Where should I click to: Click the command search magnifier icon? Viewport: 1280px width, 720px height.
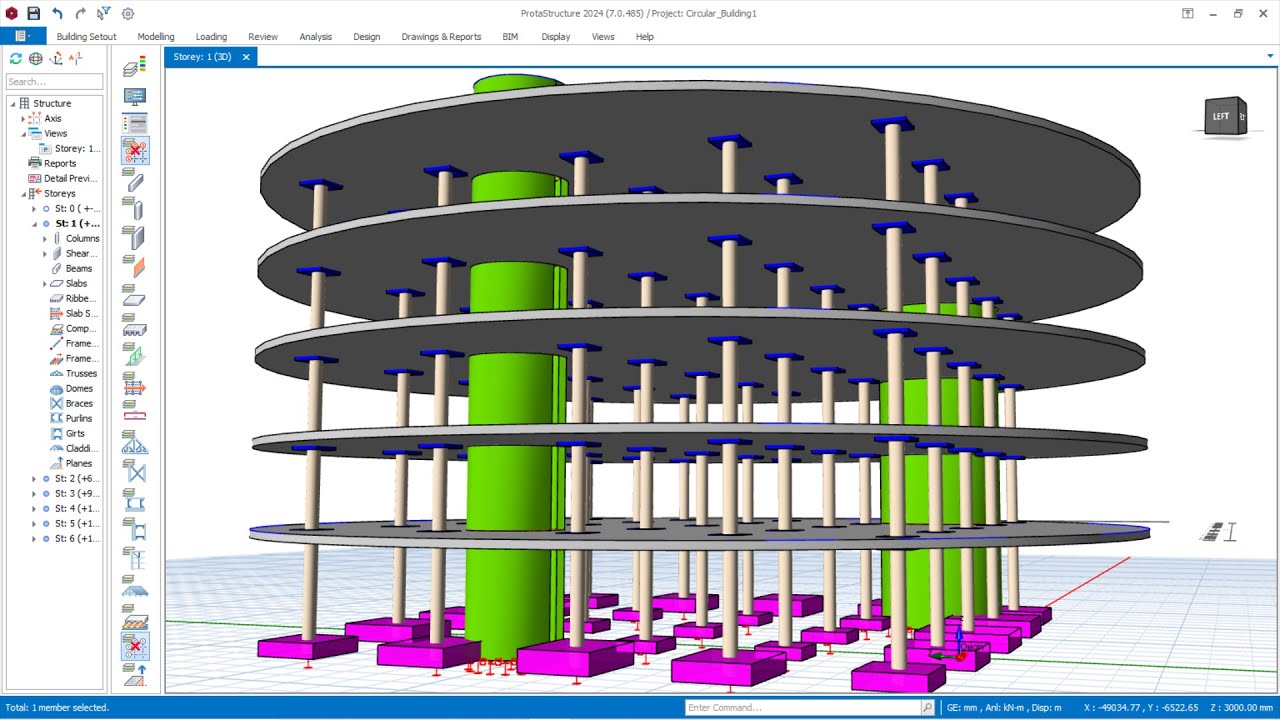click(927, 707)
